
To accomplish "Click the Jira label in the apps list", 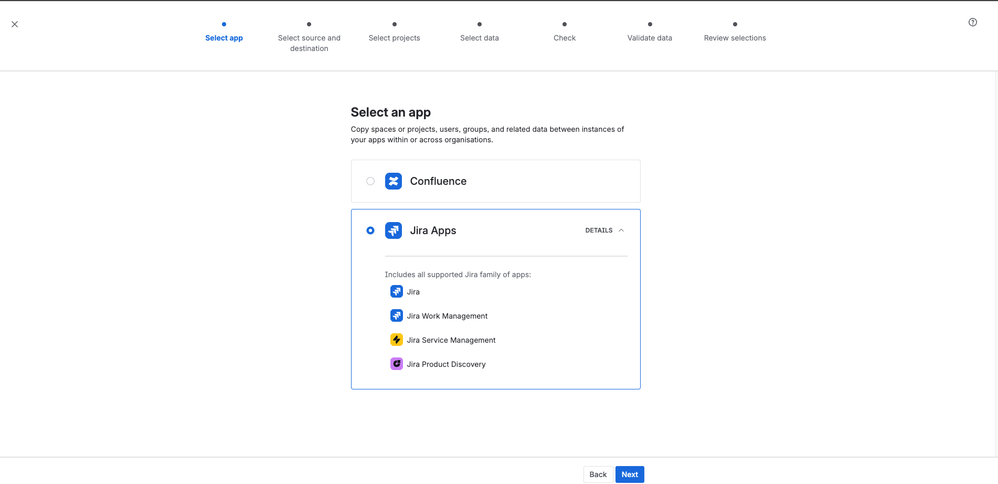I will point(413,292).
